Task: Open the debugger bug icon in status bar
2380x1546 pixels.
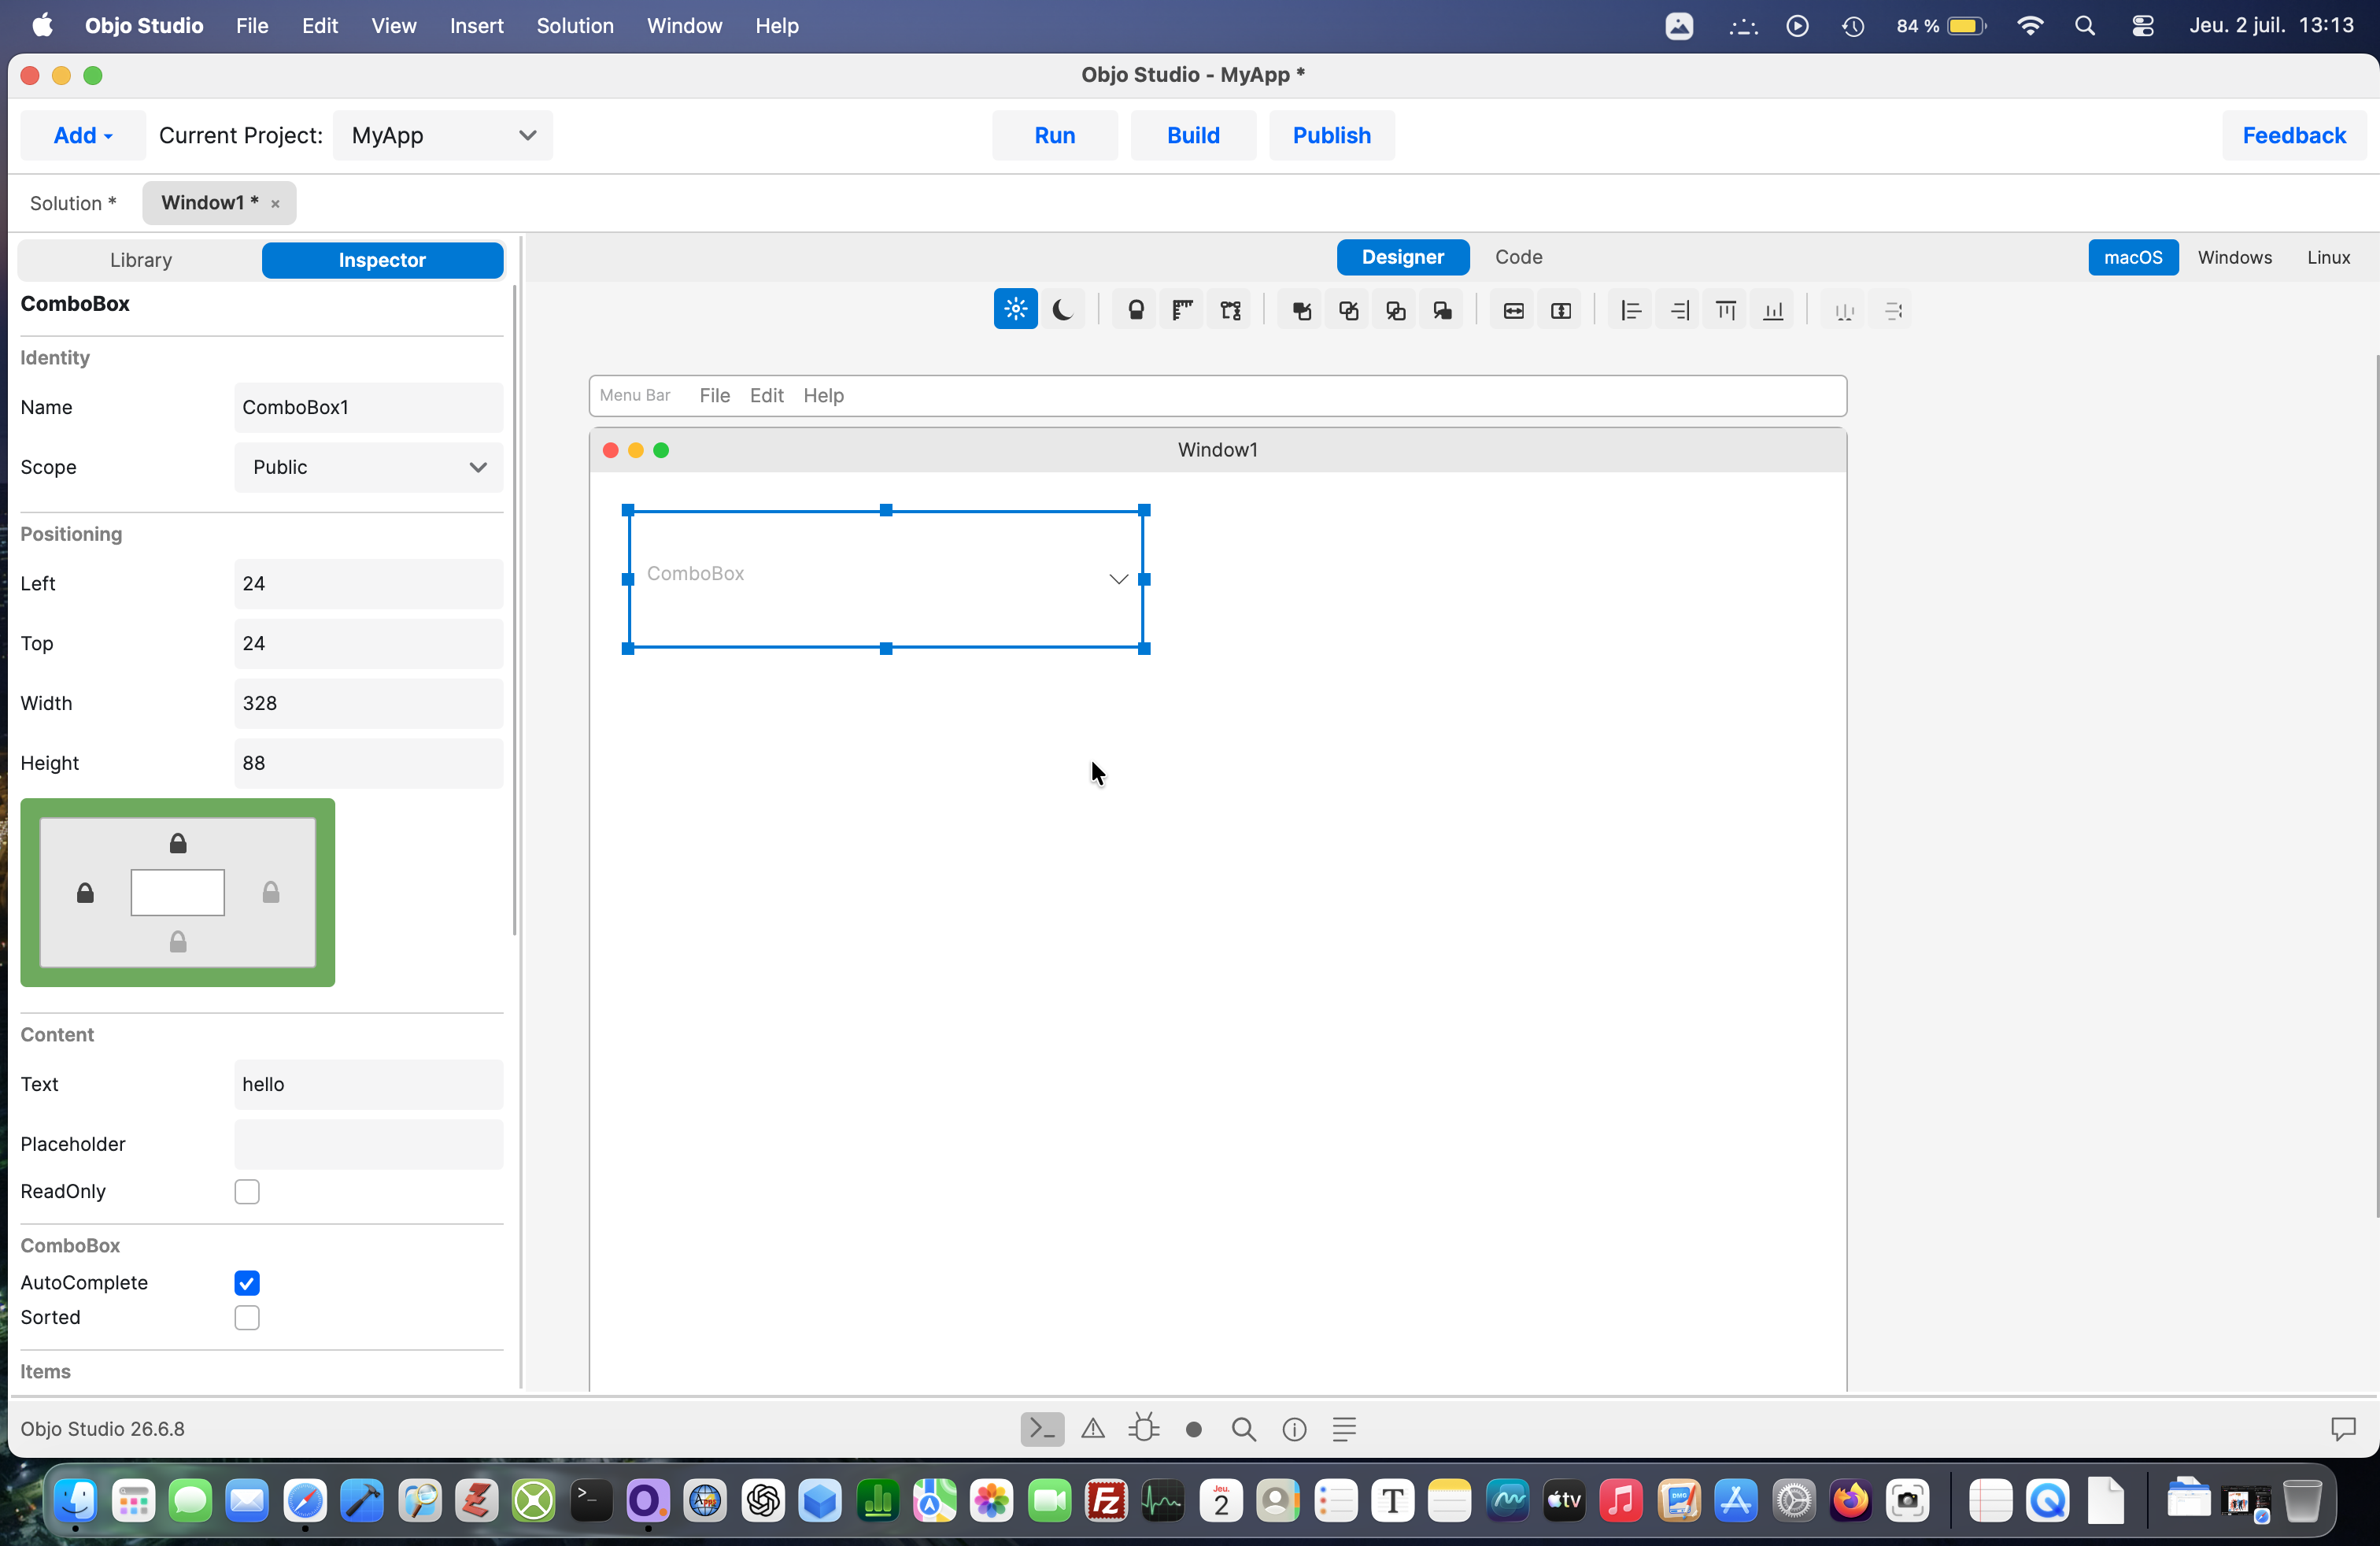Action: [x=1143, y=1428]
